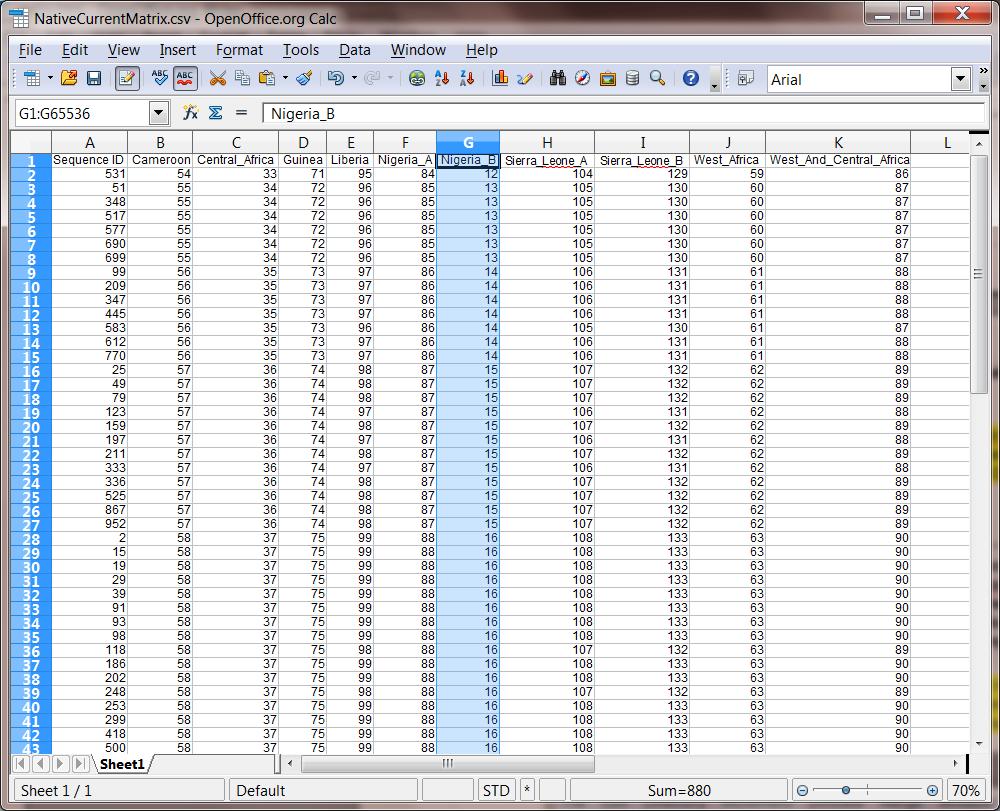Image resolution: width=1000 pixels, height=811 pixels.
Task: Select column A header
Action: (x=89, y=142)
